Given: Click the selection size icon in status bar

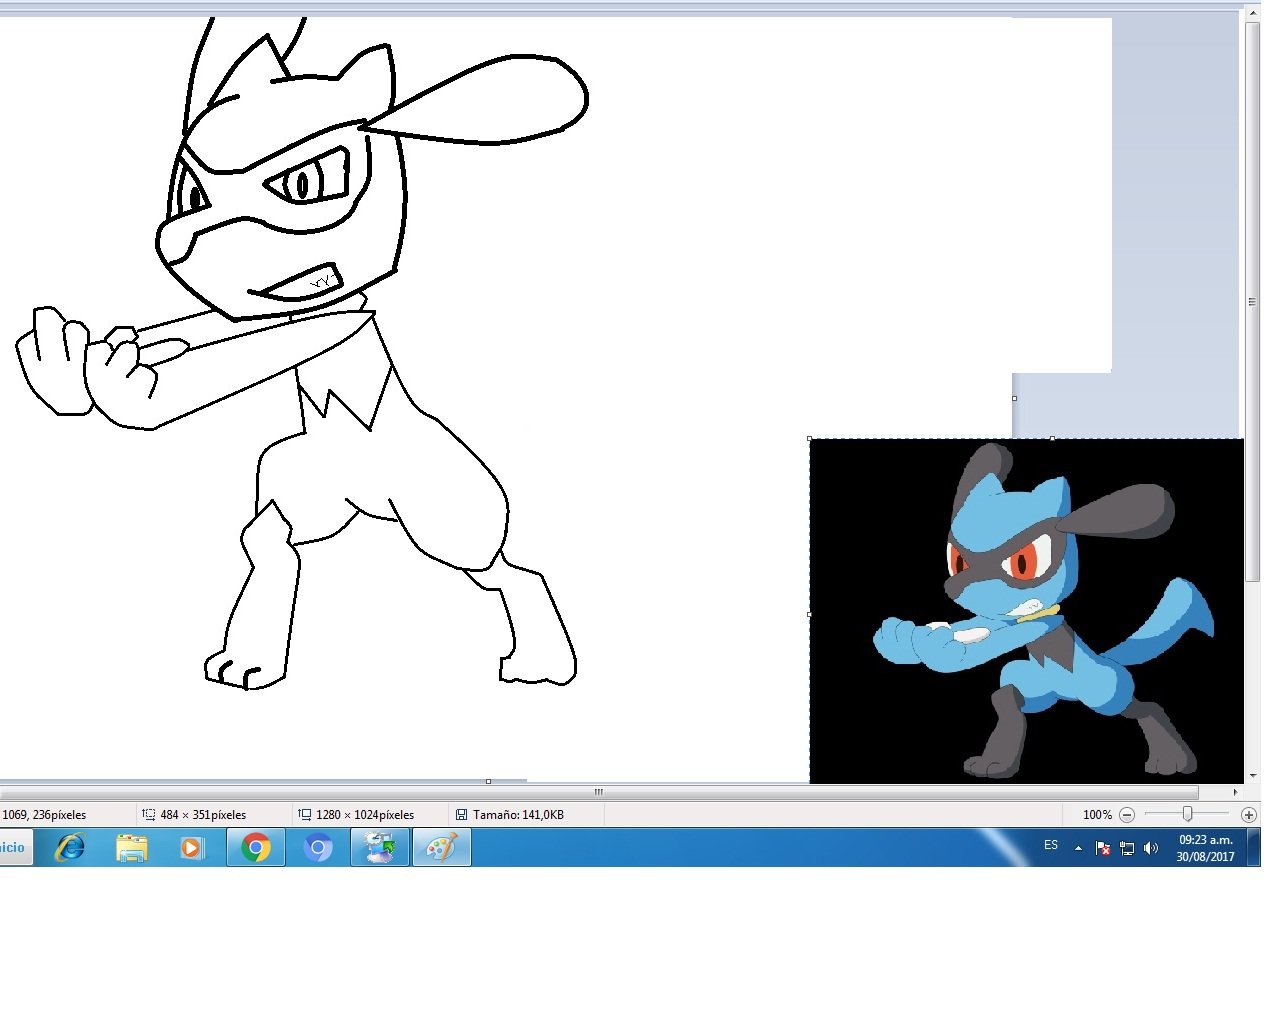Looking at the screenshot, I should (148, 815).
